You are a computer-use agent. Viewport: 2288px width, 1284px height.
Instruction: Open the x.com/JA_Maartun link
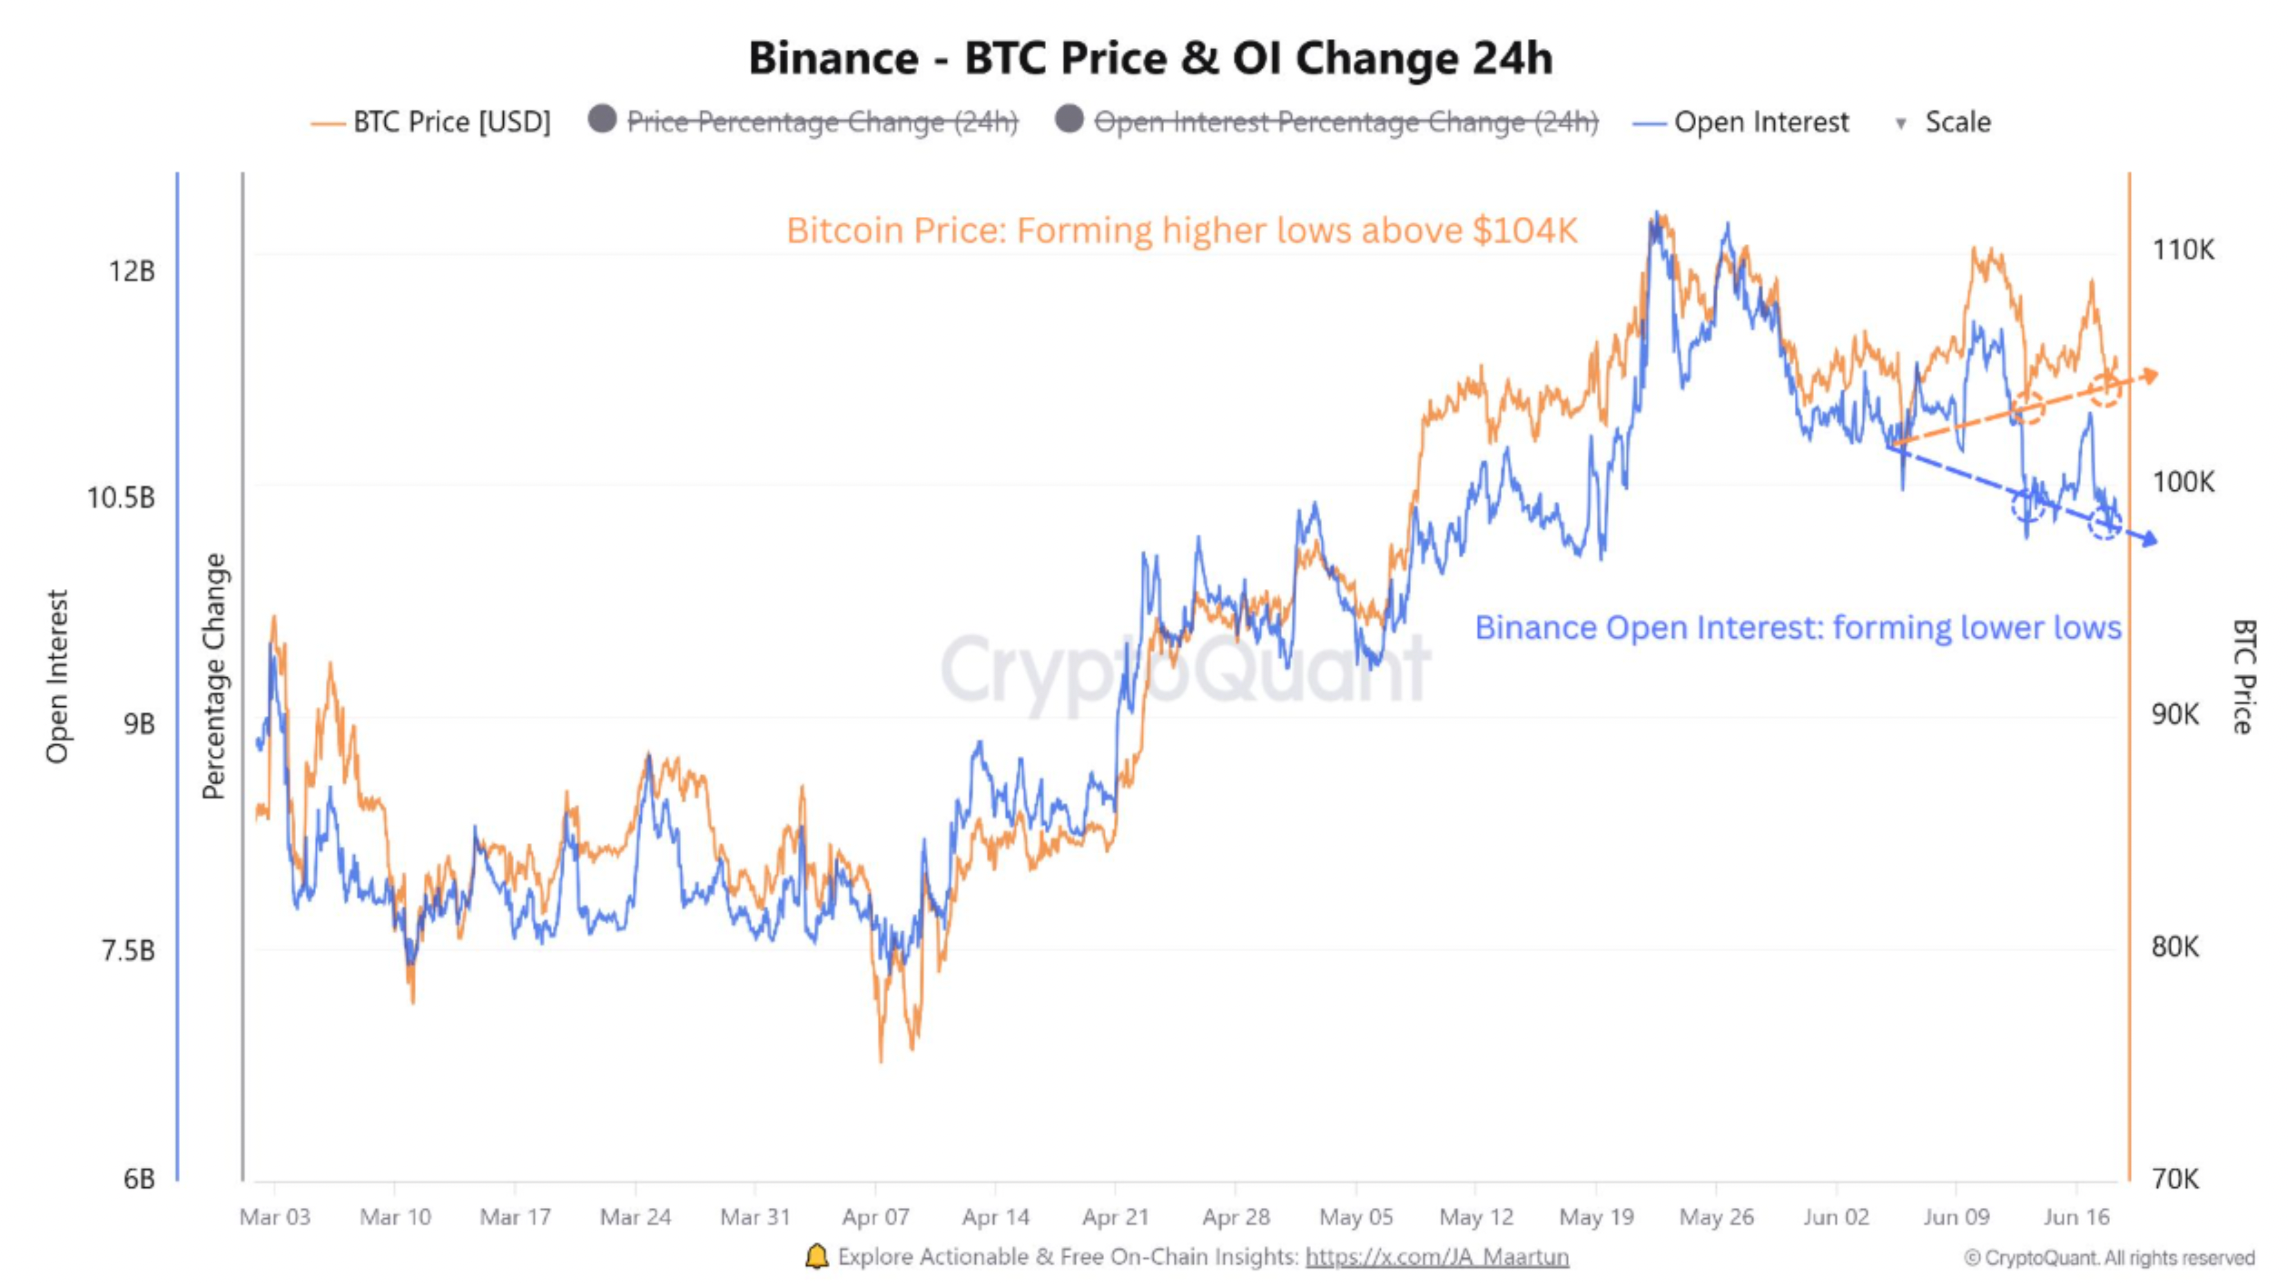pyautogui.click(x=1437, y=1257)
